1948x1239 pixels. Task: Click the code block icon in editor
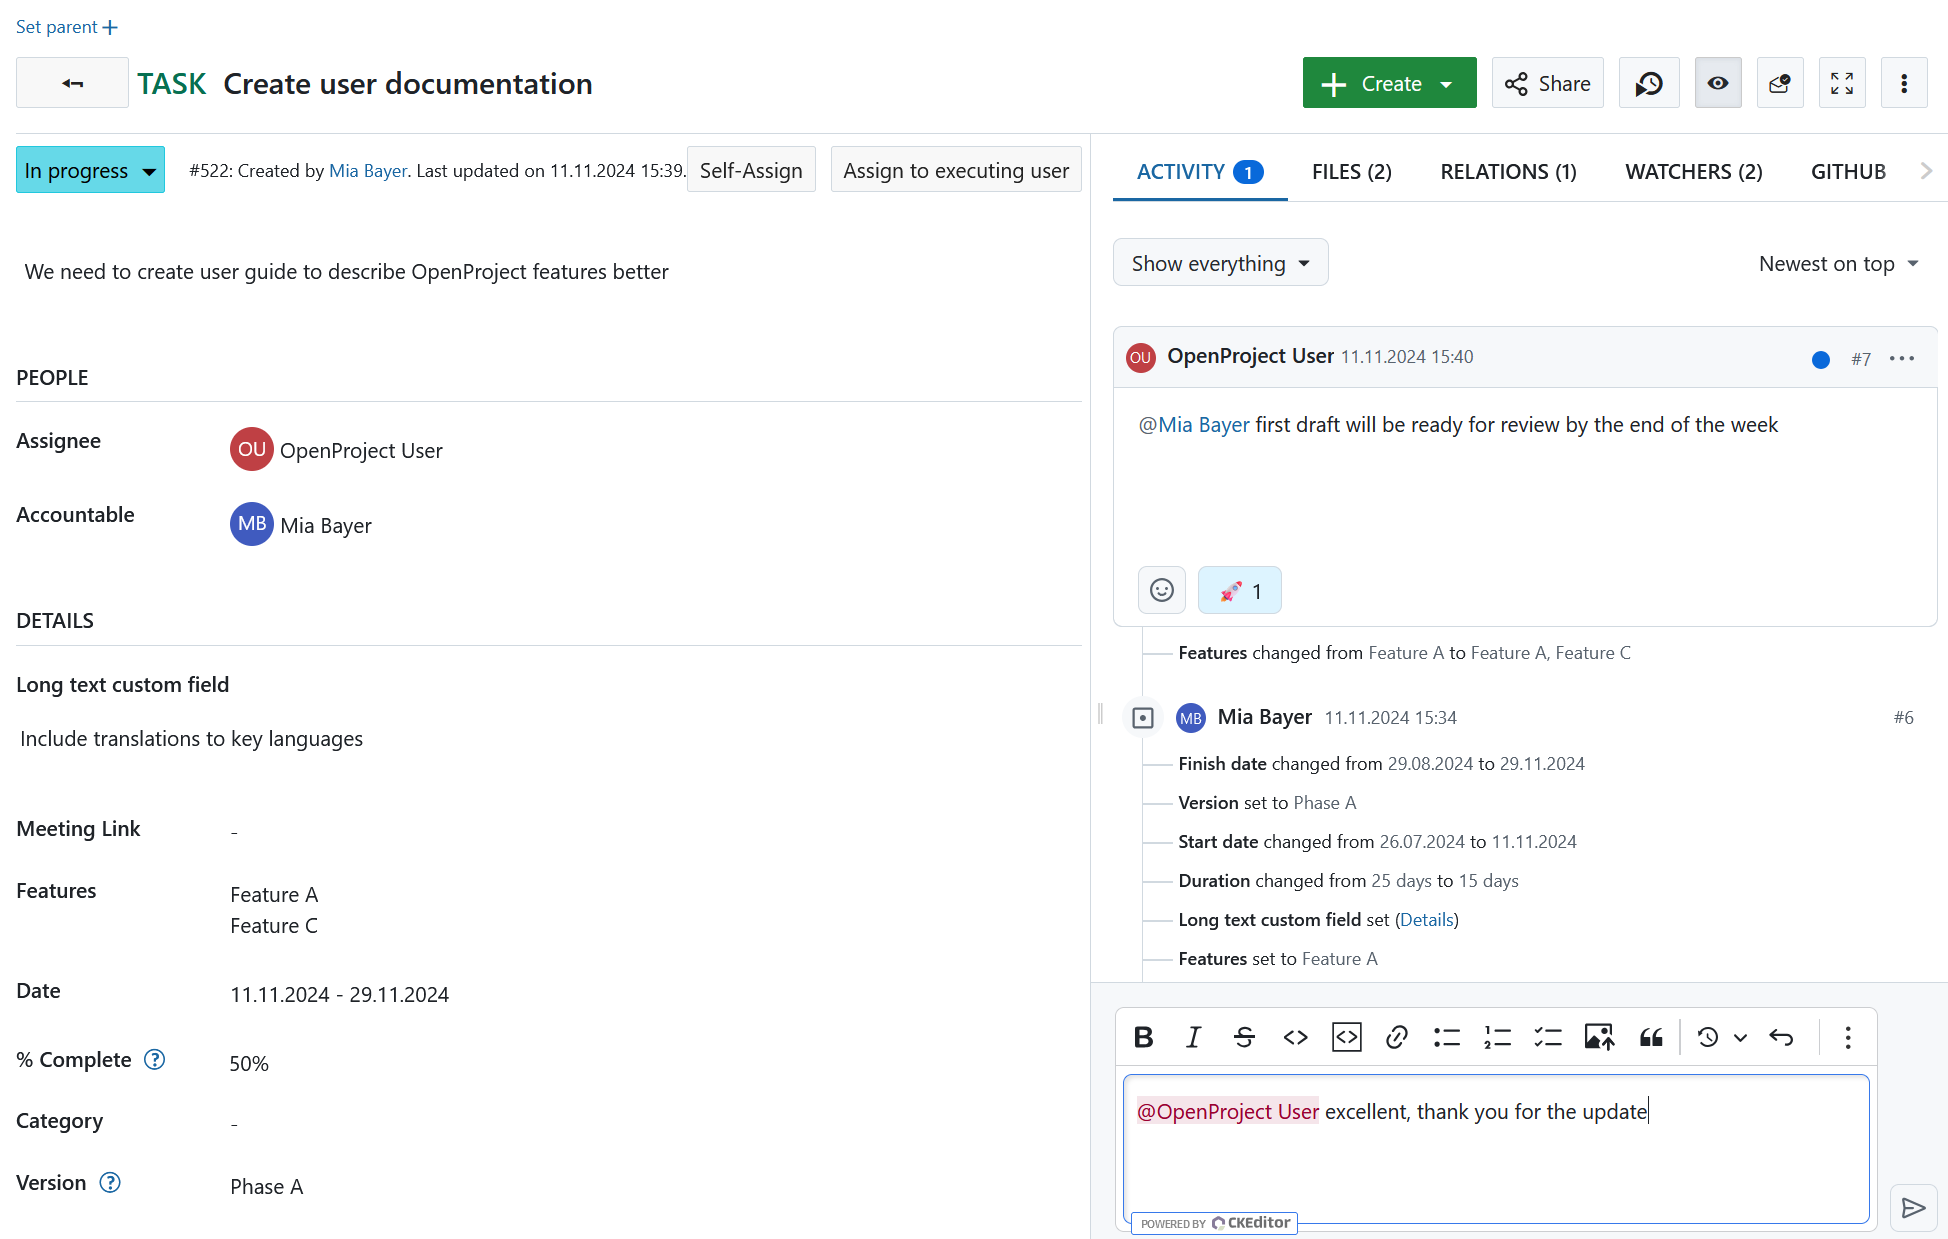tap(1346, 1035)
